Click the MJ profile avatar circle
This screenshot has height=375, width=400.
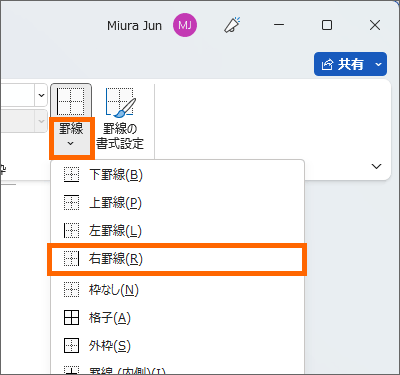point(185,25)
